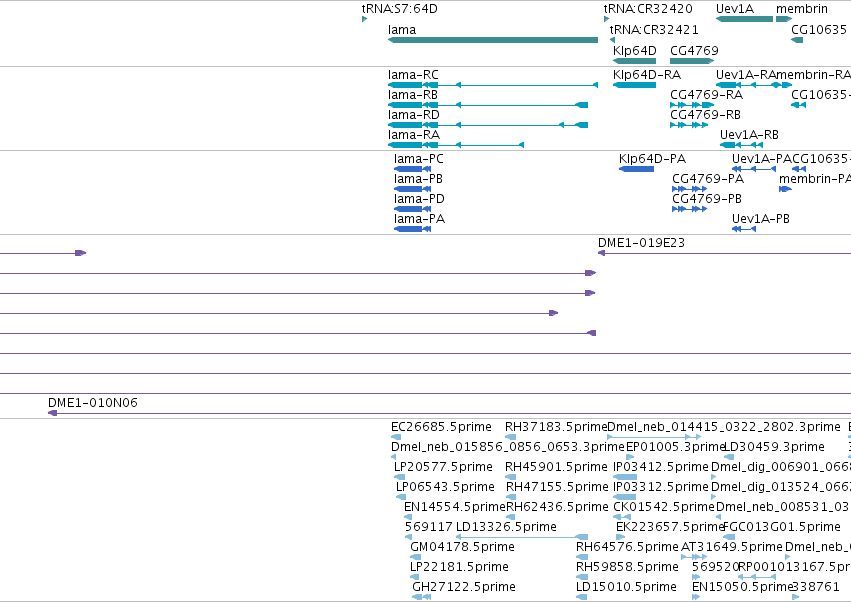Select the Uev1A gene feature
The image size is (851, 602).
[x=744, y=19]
